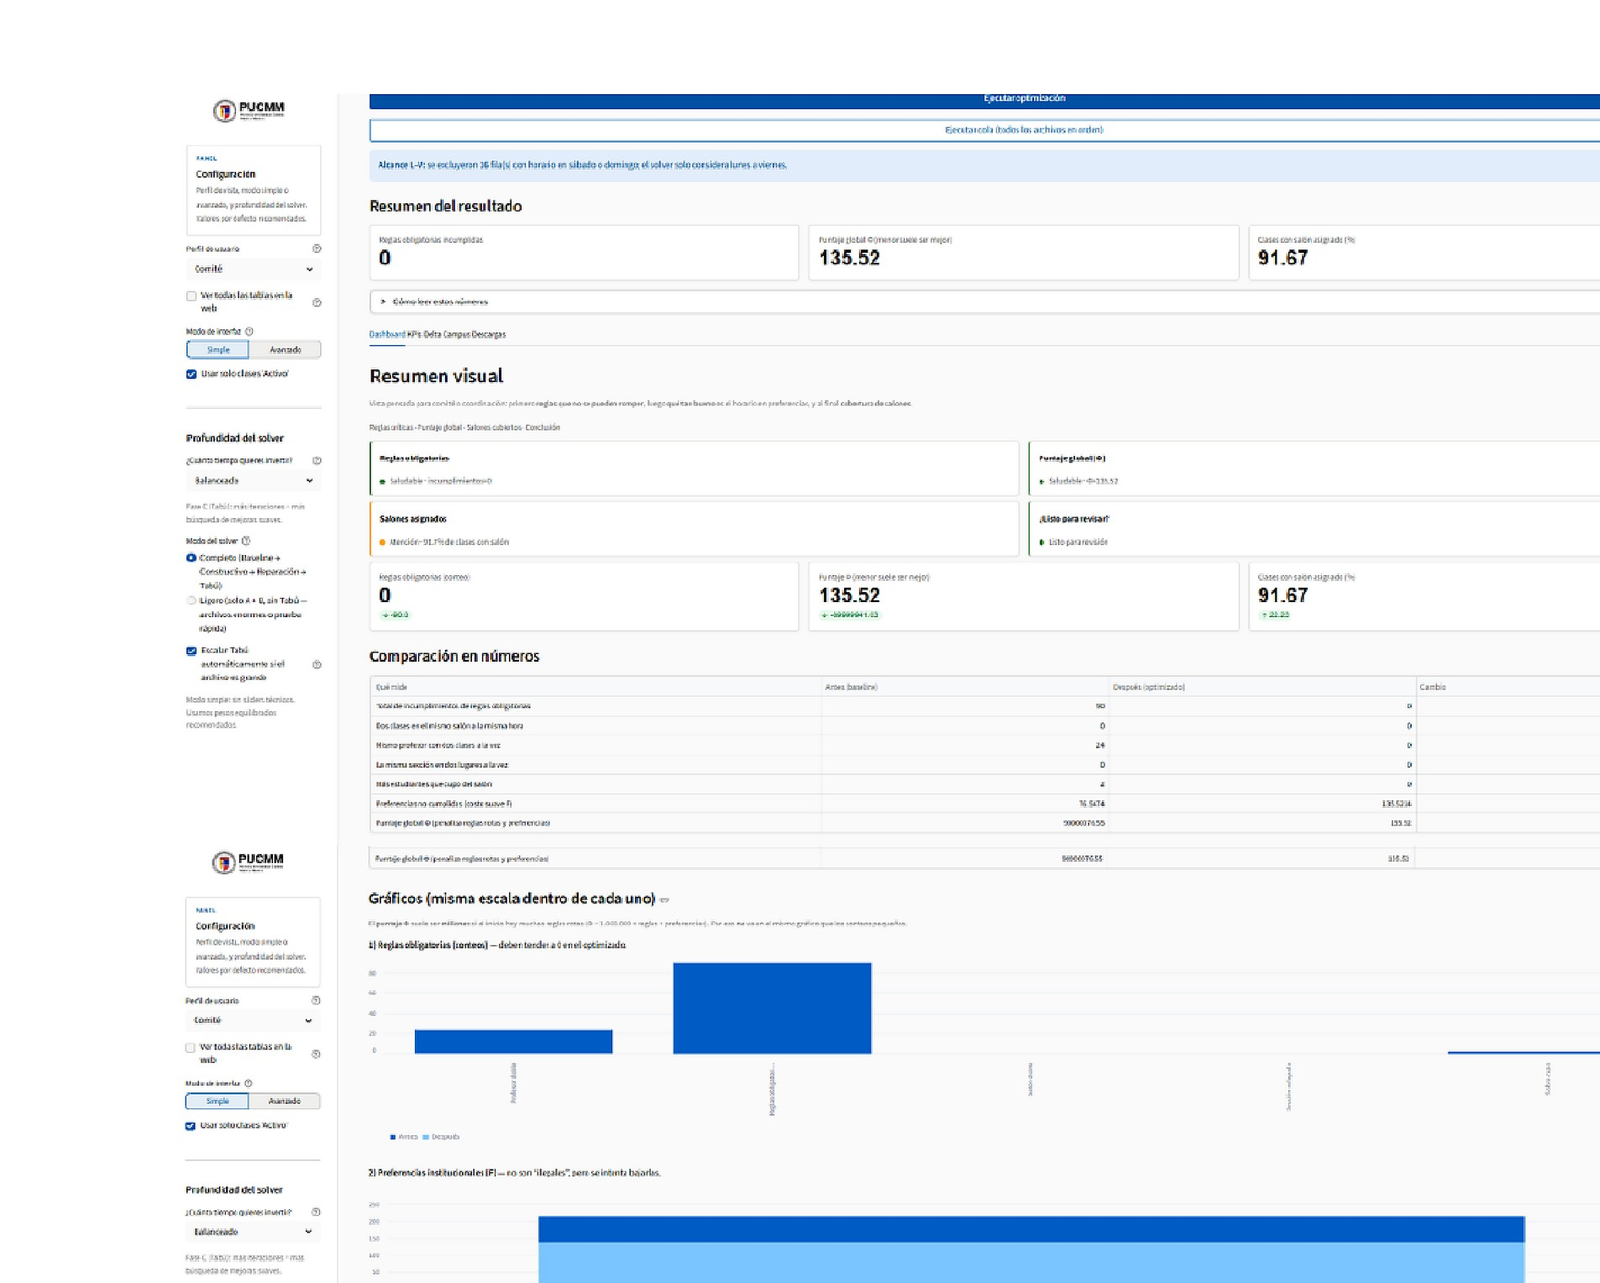Viewport: 1600px width, 1283px height.
Task: Open the Comité profile dropdown in lower sidebar
Action: 252,1021
